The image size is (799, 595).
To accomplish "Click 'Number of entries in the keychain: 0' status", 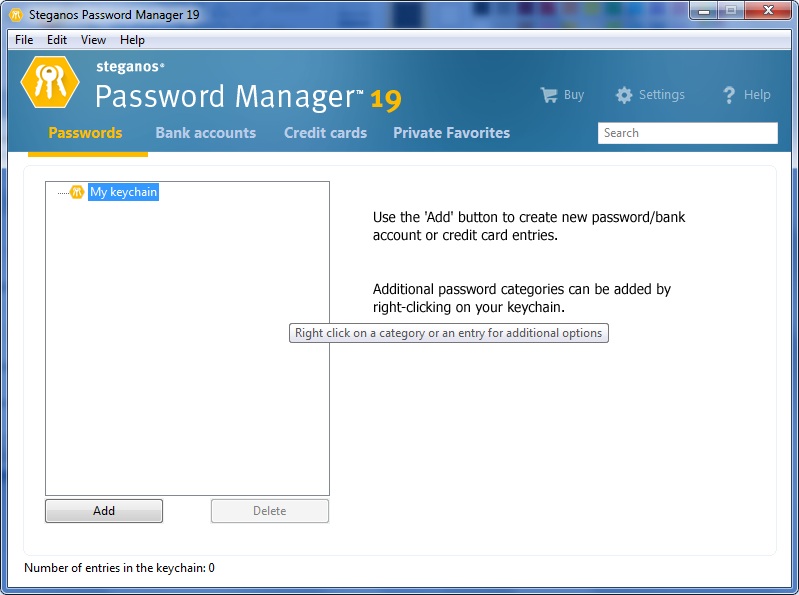I will click(x=119, y=567).
